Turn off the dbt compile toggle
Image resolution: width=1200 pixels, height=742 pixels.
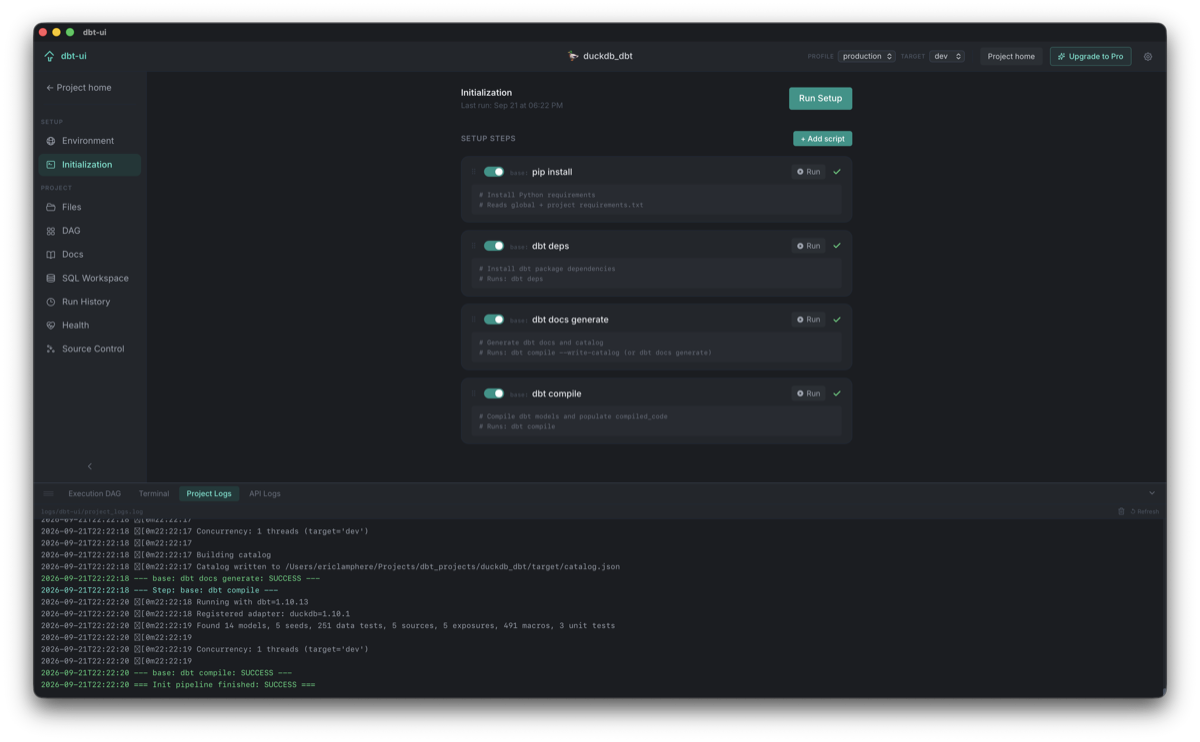click(x=494, y=394)
